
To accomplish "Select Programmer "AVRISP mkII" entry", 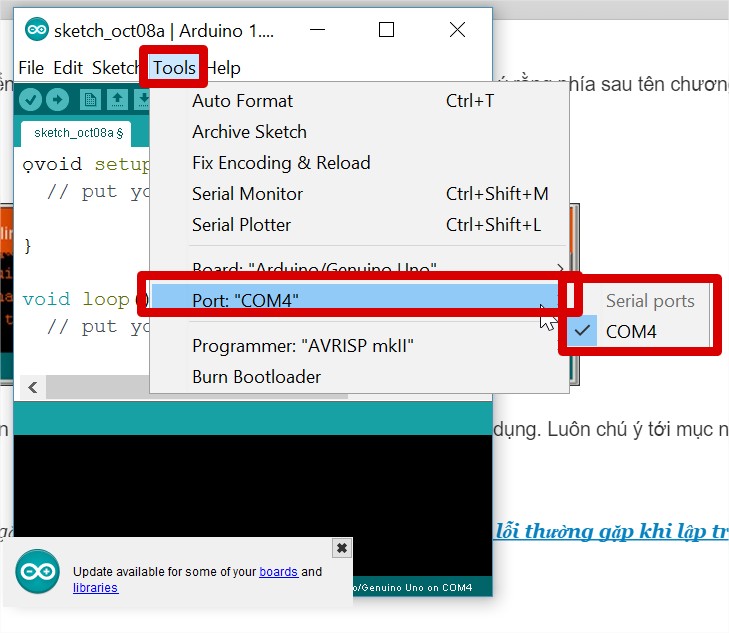I will 359,346.
